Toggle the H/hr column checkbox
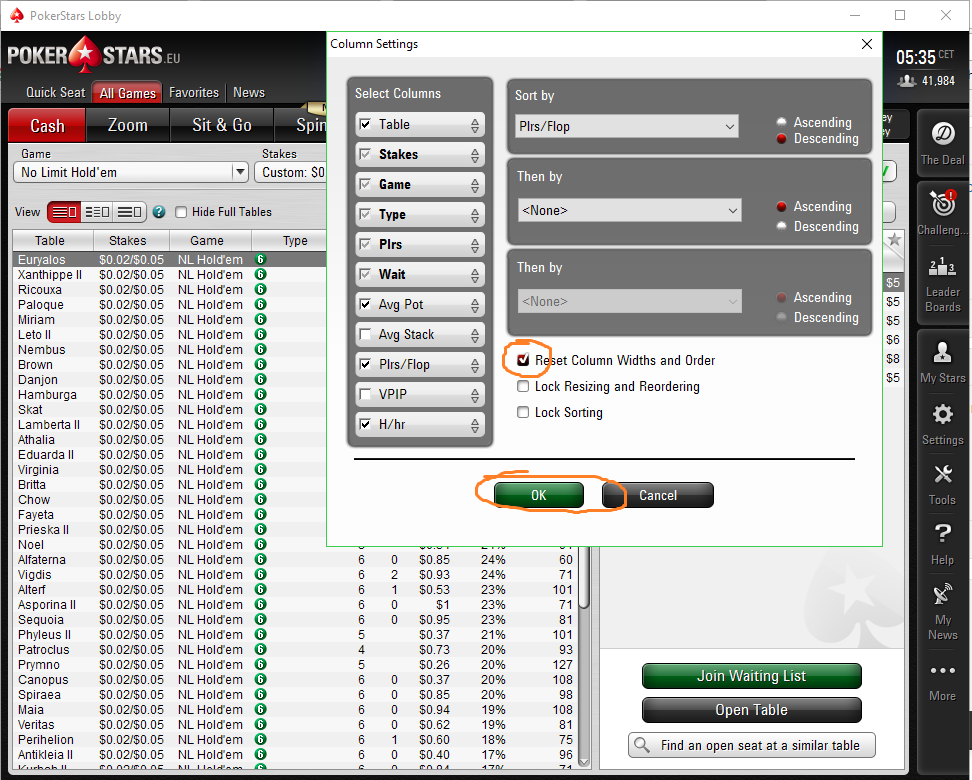 tap(365, 424)
